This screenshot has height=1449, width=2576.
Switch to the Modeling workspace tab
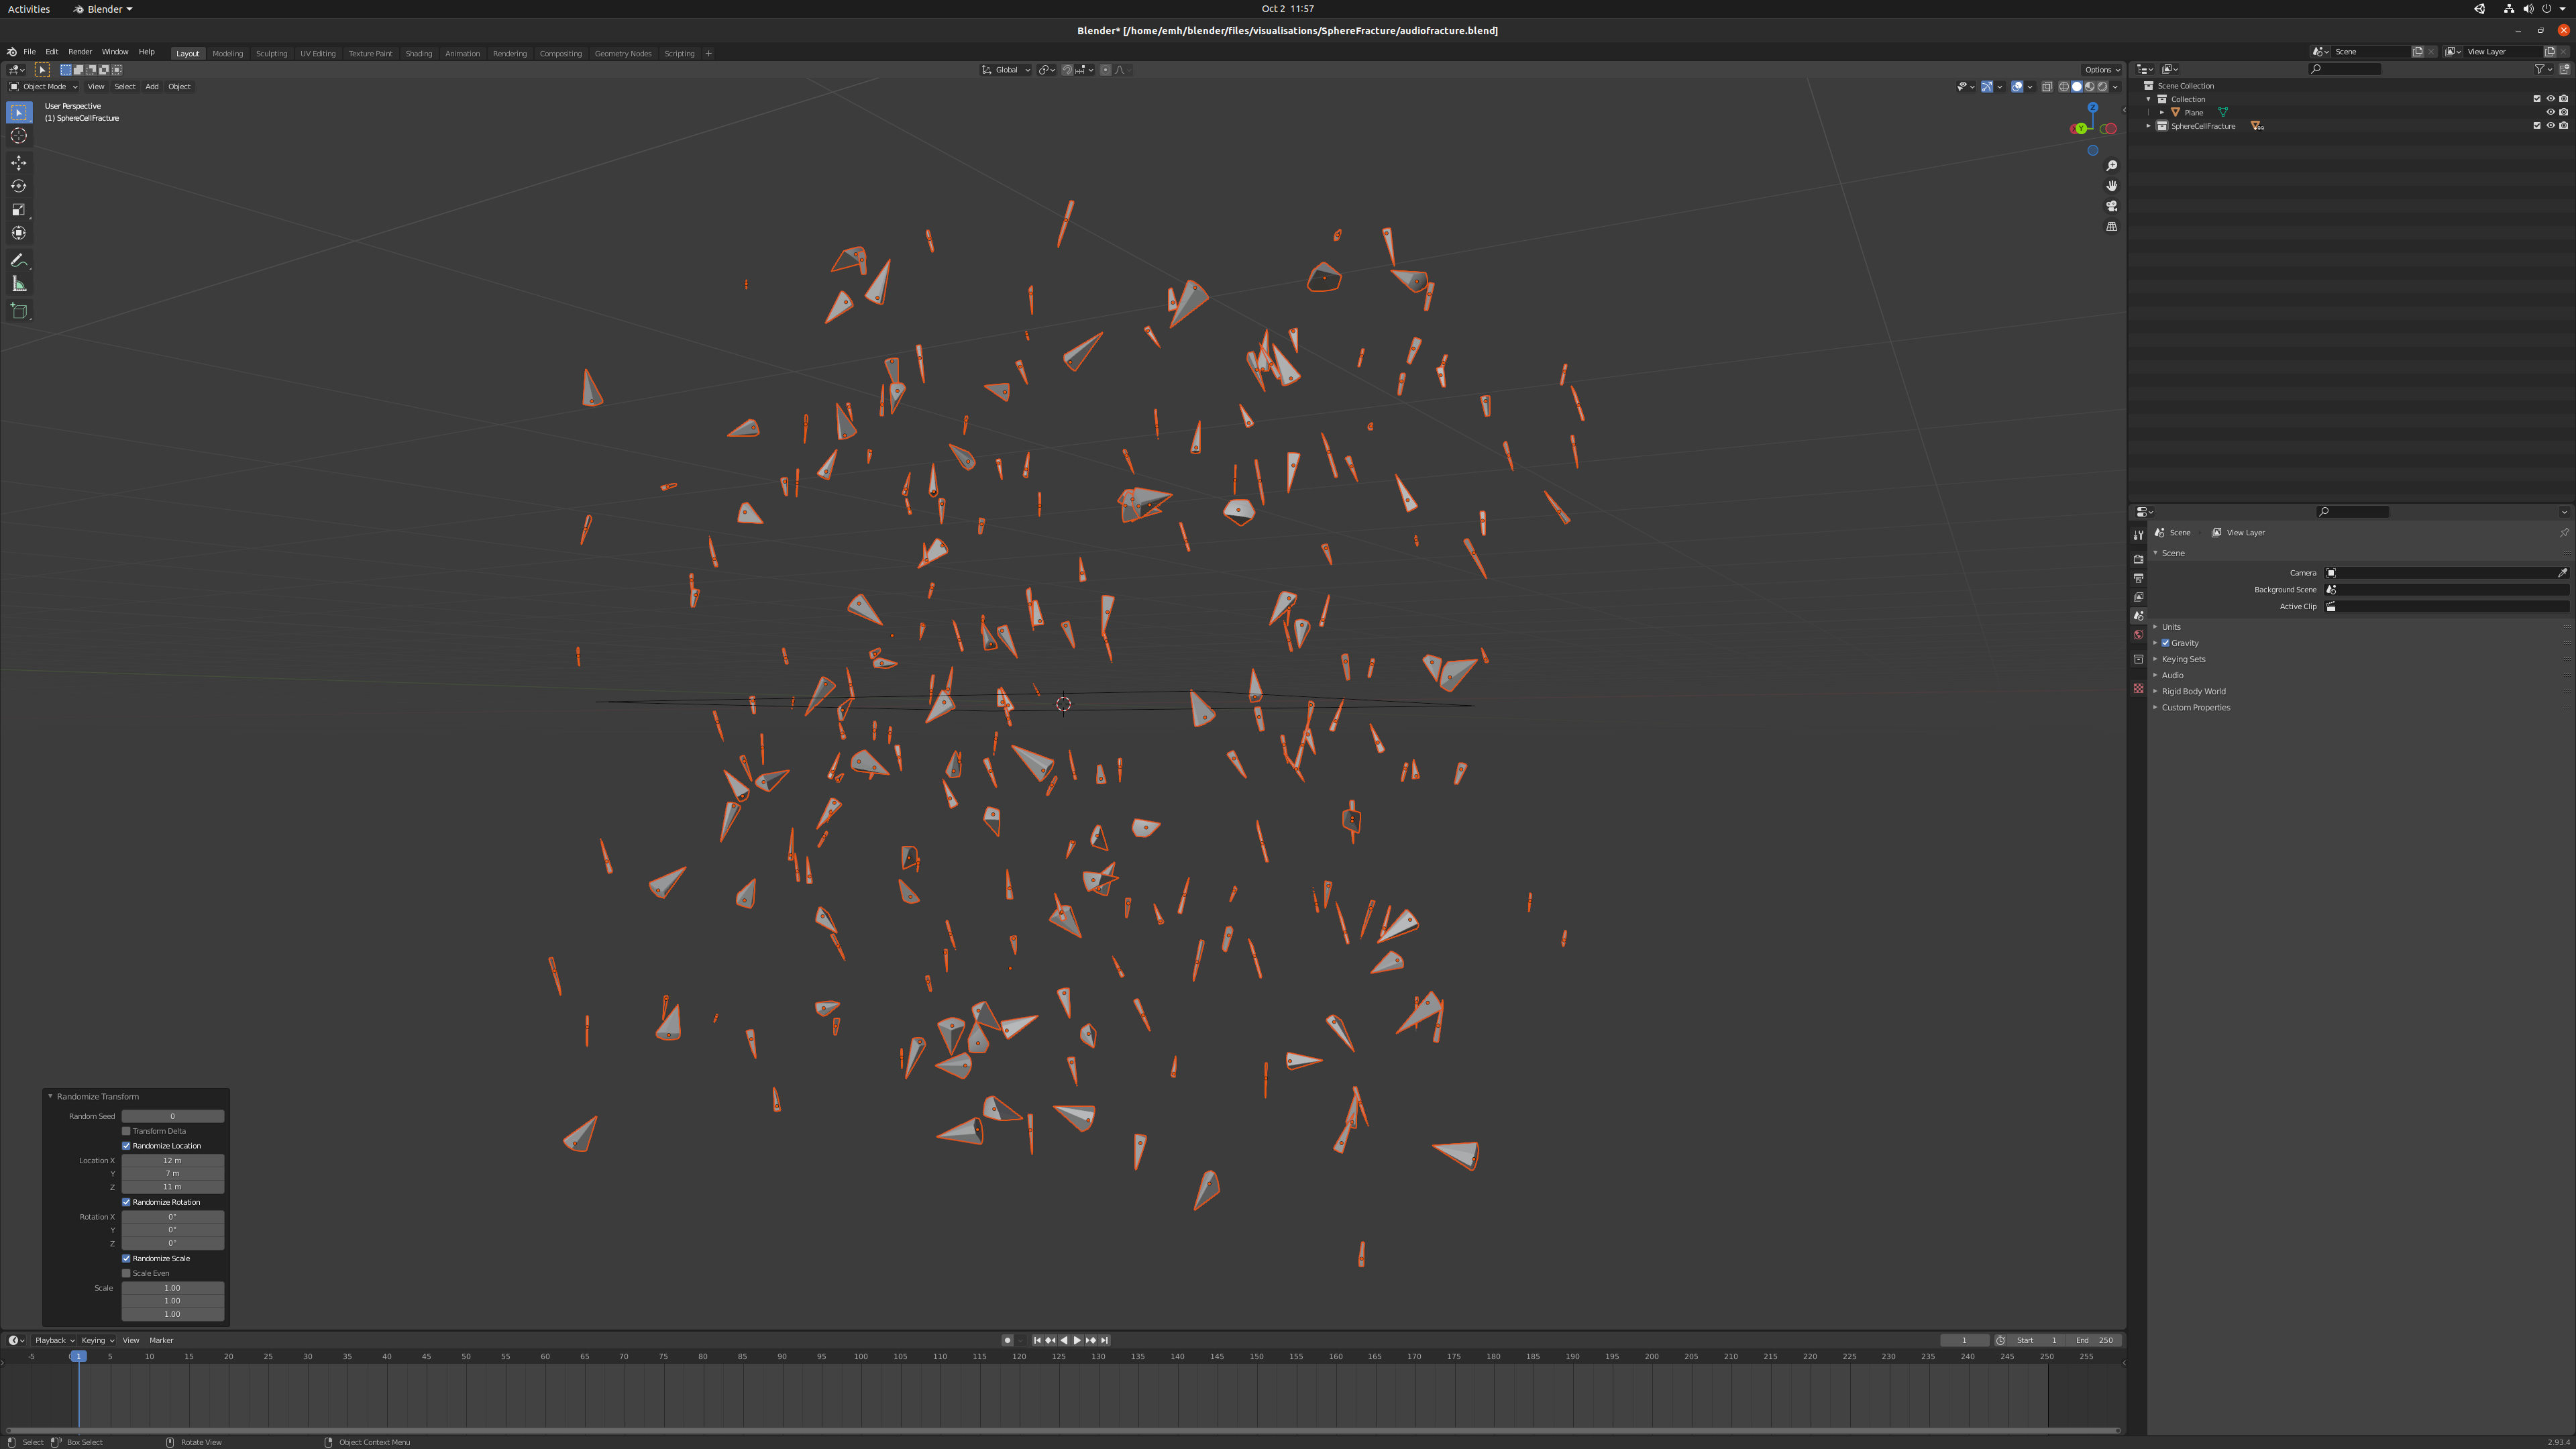(228, 54)
